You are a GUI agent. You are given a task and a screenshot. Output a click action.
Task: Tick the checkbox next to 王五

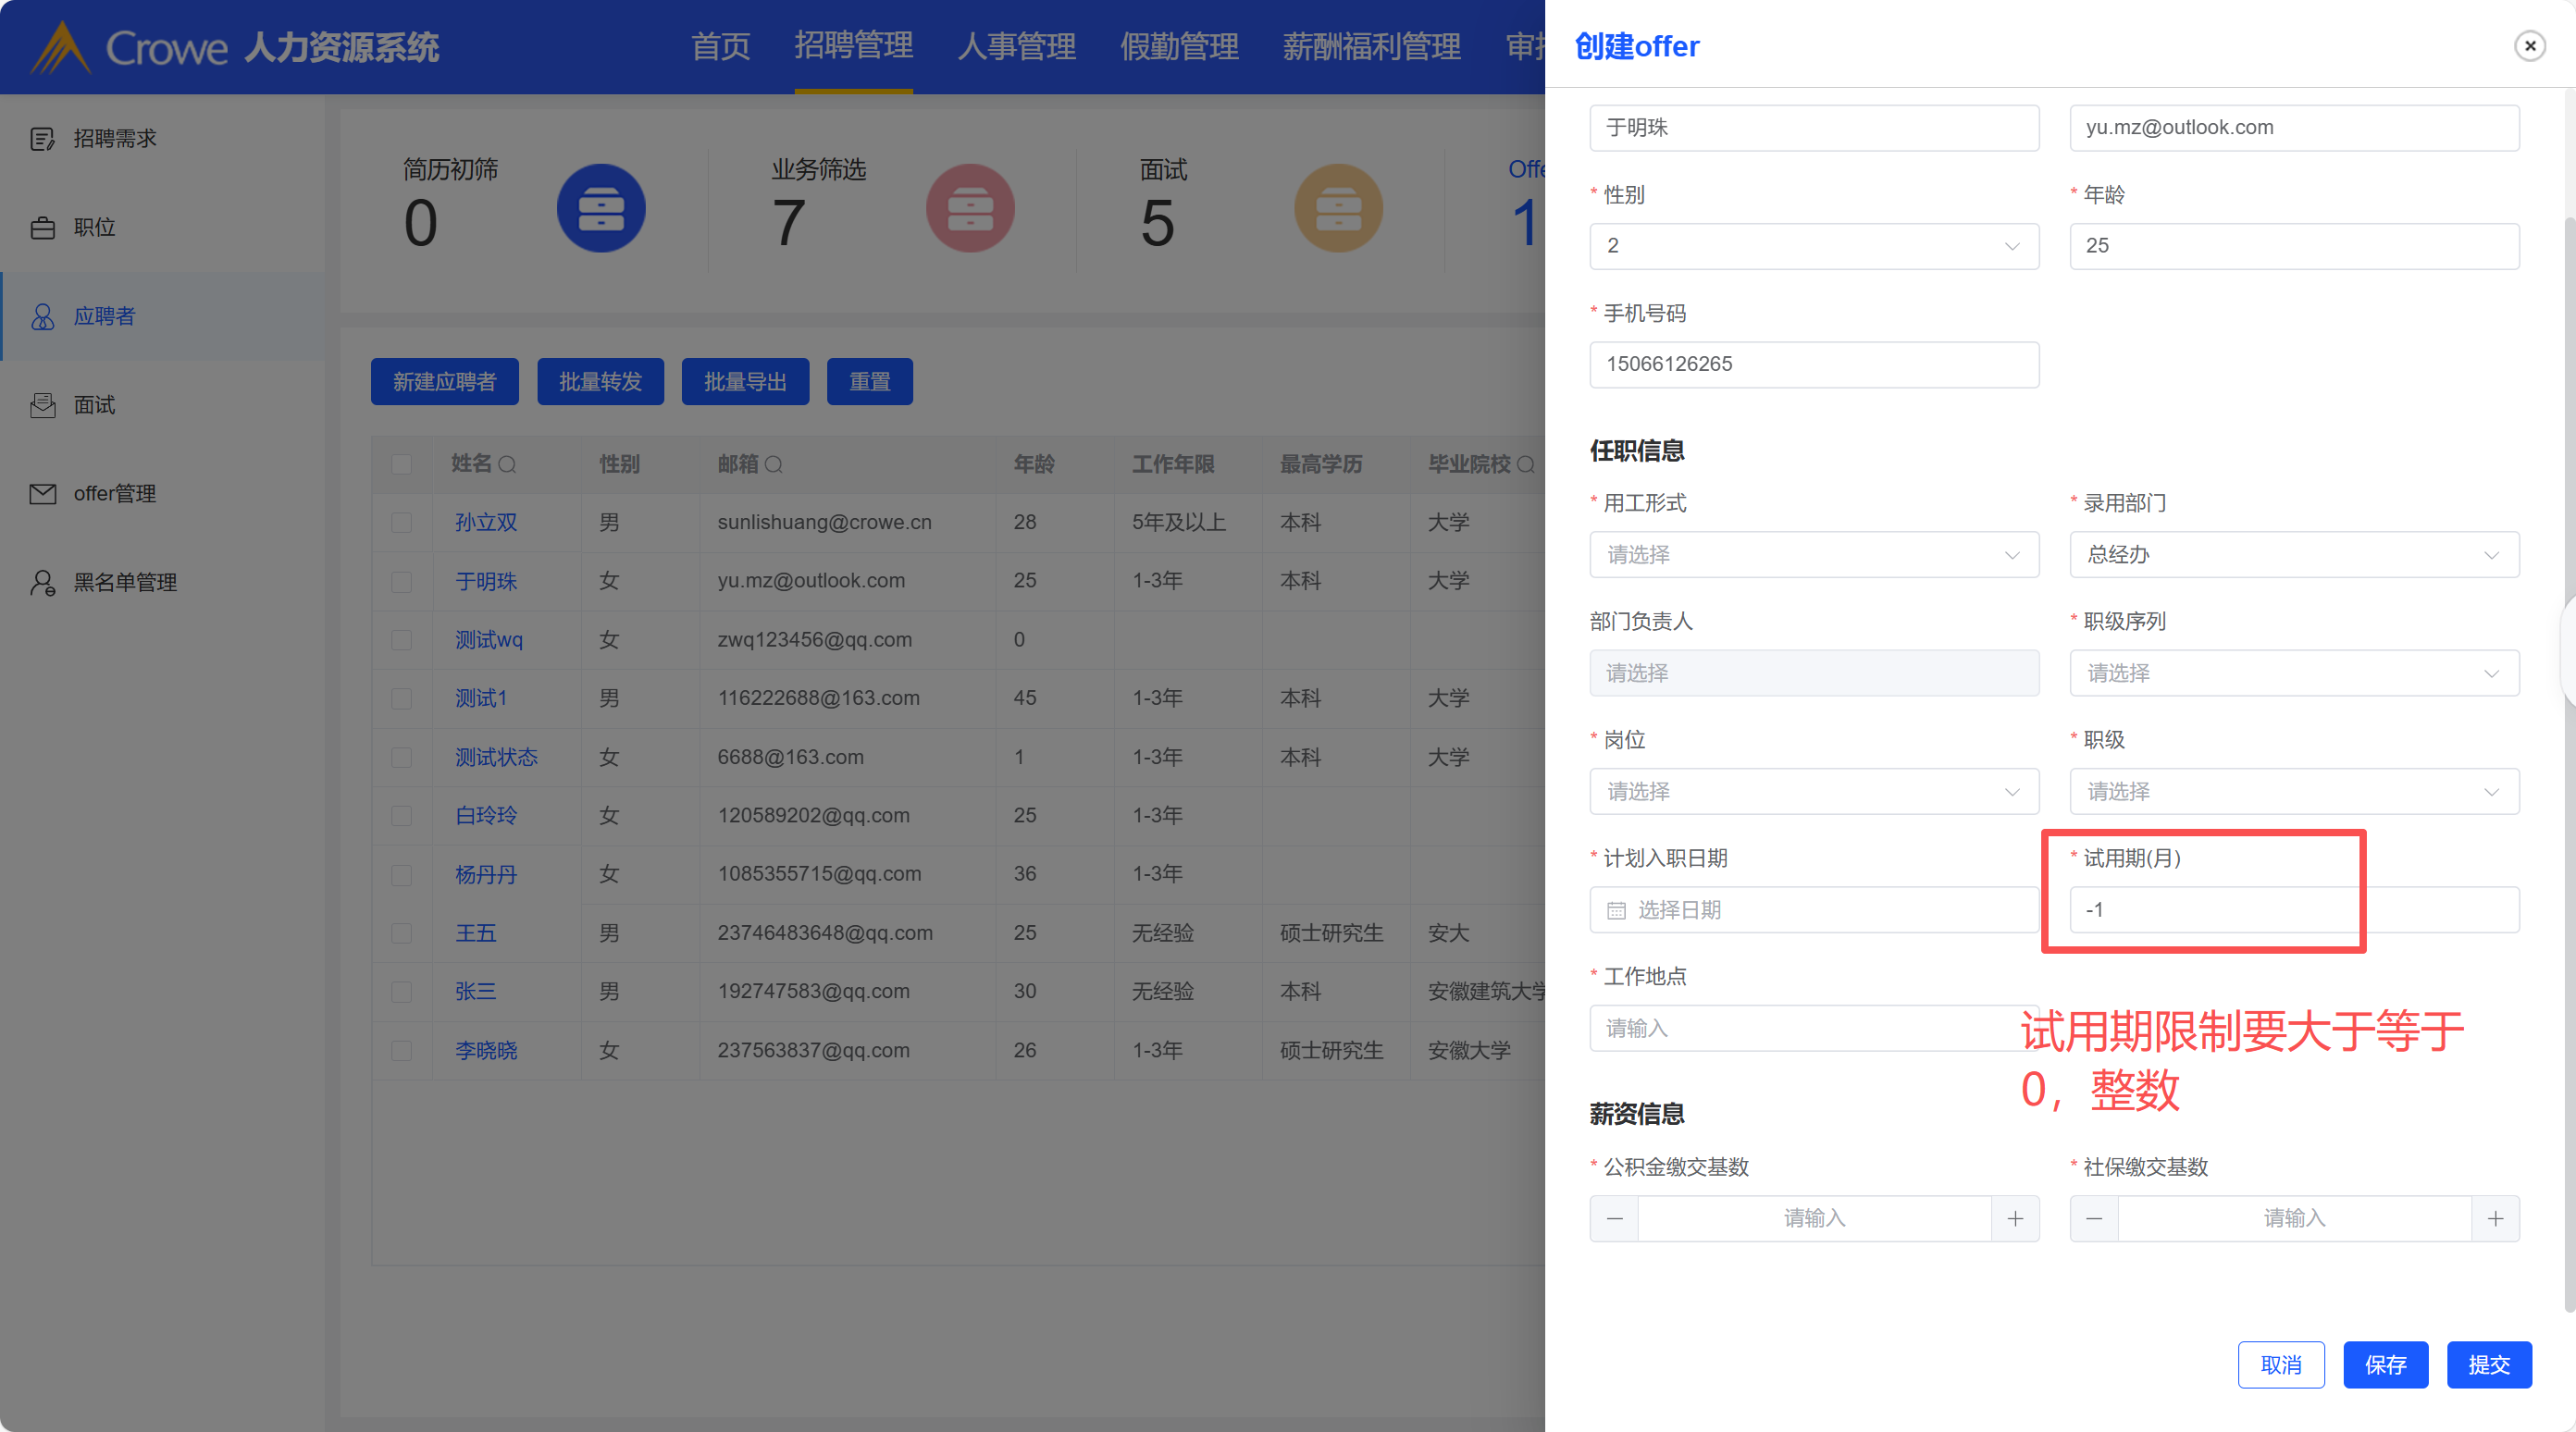tap(401, 933)
